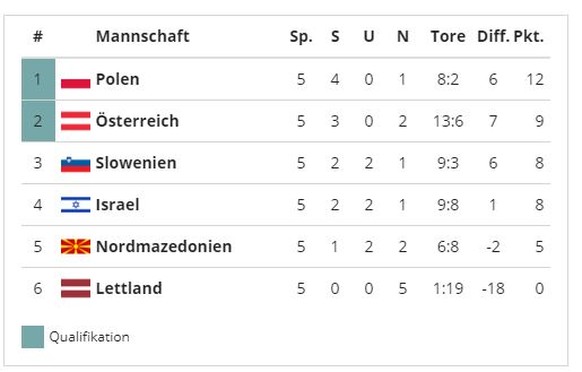Screen dimensions: 582x372
Task: Open the Lettland team link
Action: 129,288
